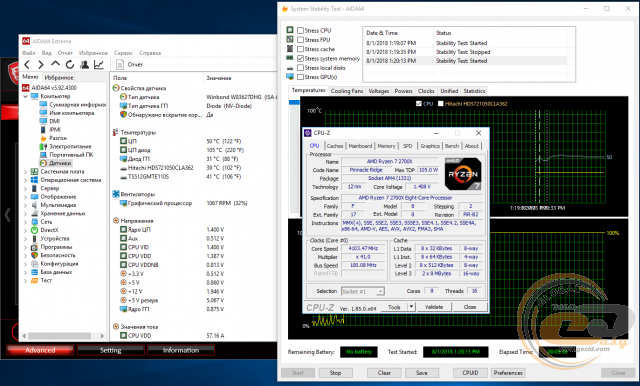
Task: Click the Температуры section header icon
Action: click(116, 132)
